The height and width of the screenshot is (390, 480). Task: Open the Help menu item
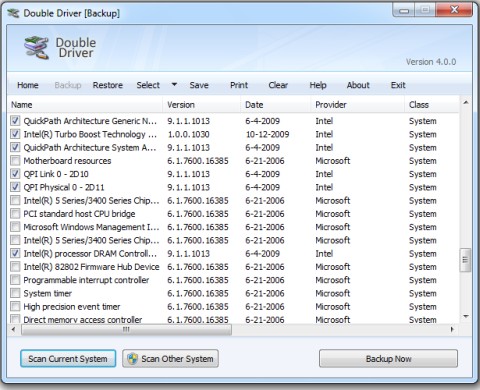pos(318,85)
